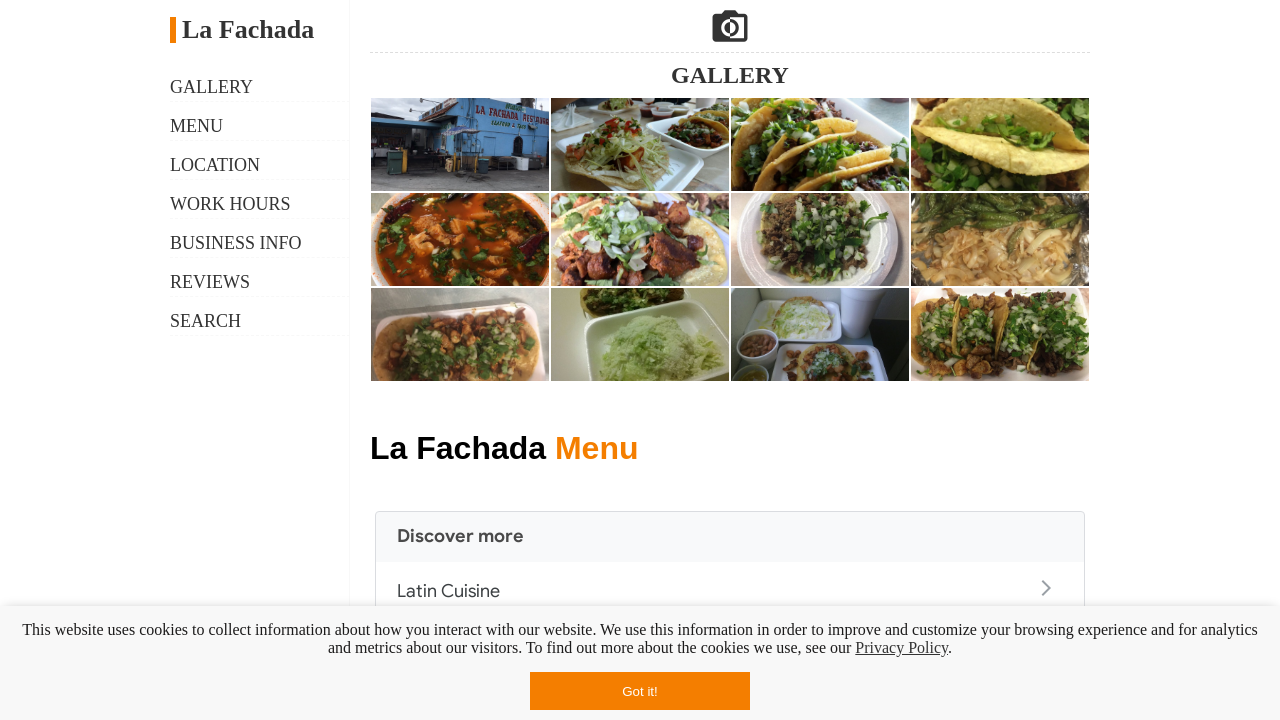This screenshot has height=720, width=1280.
Task: Open the shredded lettuce plate photo
Action: click(640, 335)
